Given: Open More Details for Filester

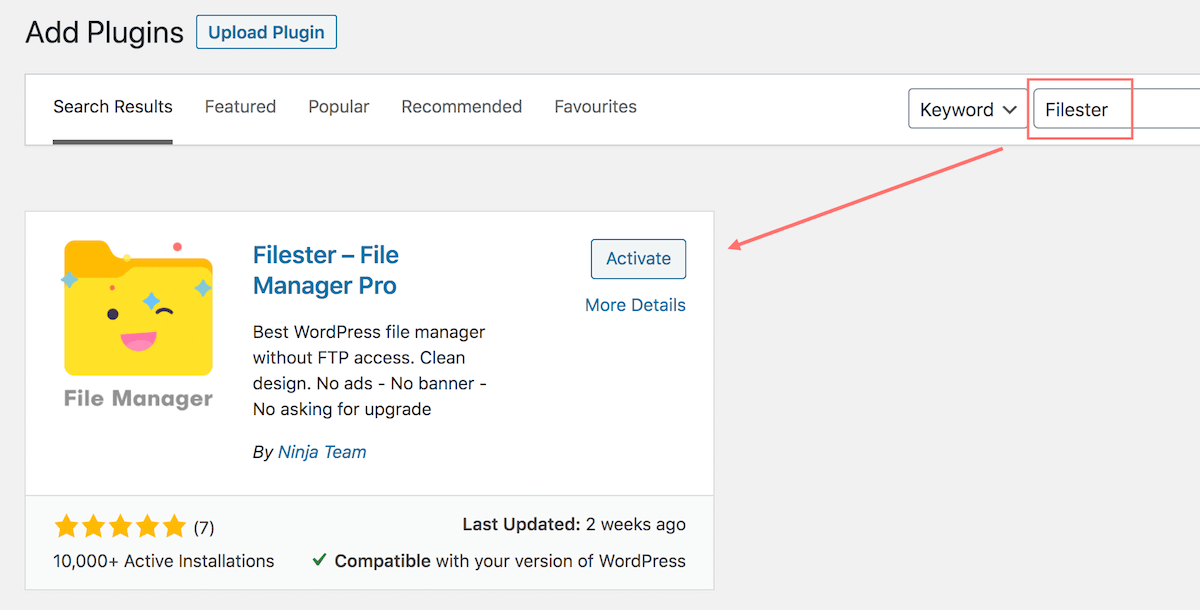Looking at the screenshot, I should [635, 305].
